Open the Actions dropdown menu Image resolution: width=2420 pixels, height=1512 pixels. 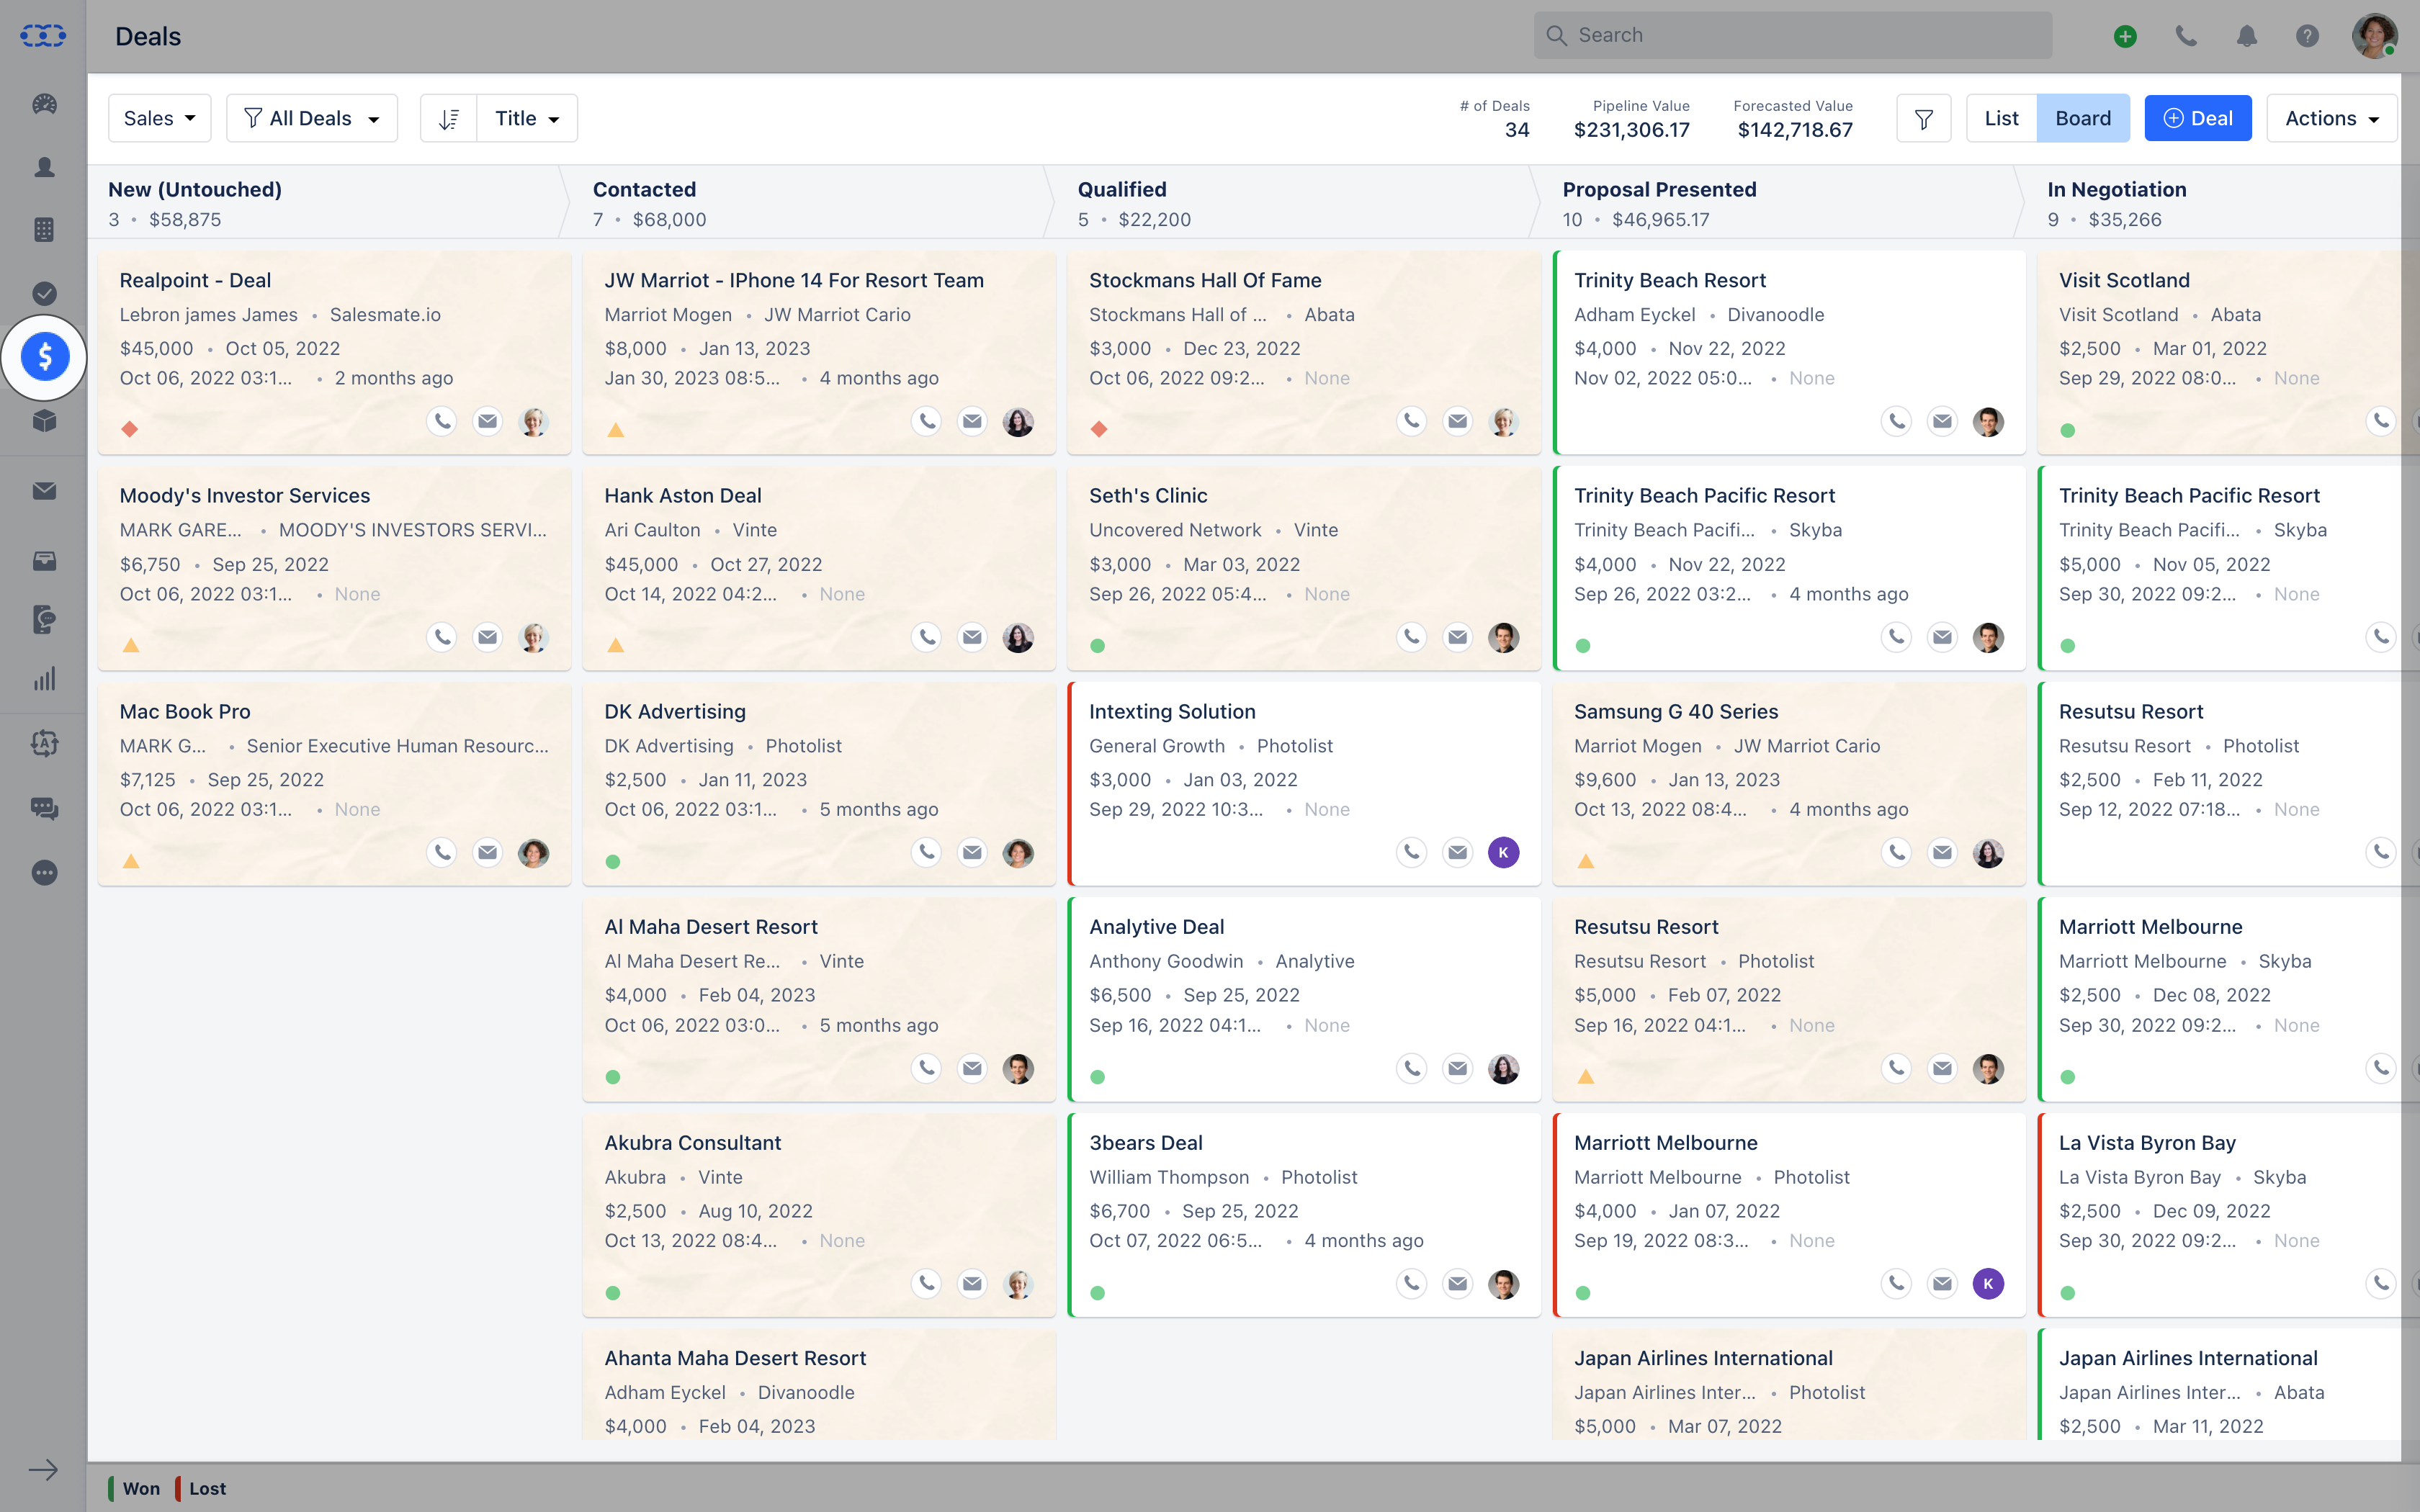click(2331, 118)
